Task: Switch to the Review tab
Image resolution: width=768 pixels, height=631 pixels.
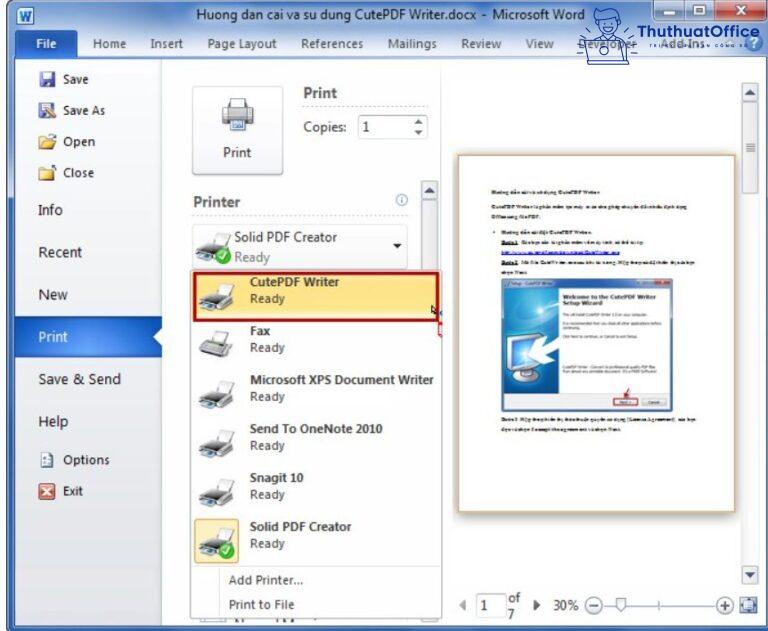Action: click(481, 44)
